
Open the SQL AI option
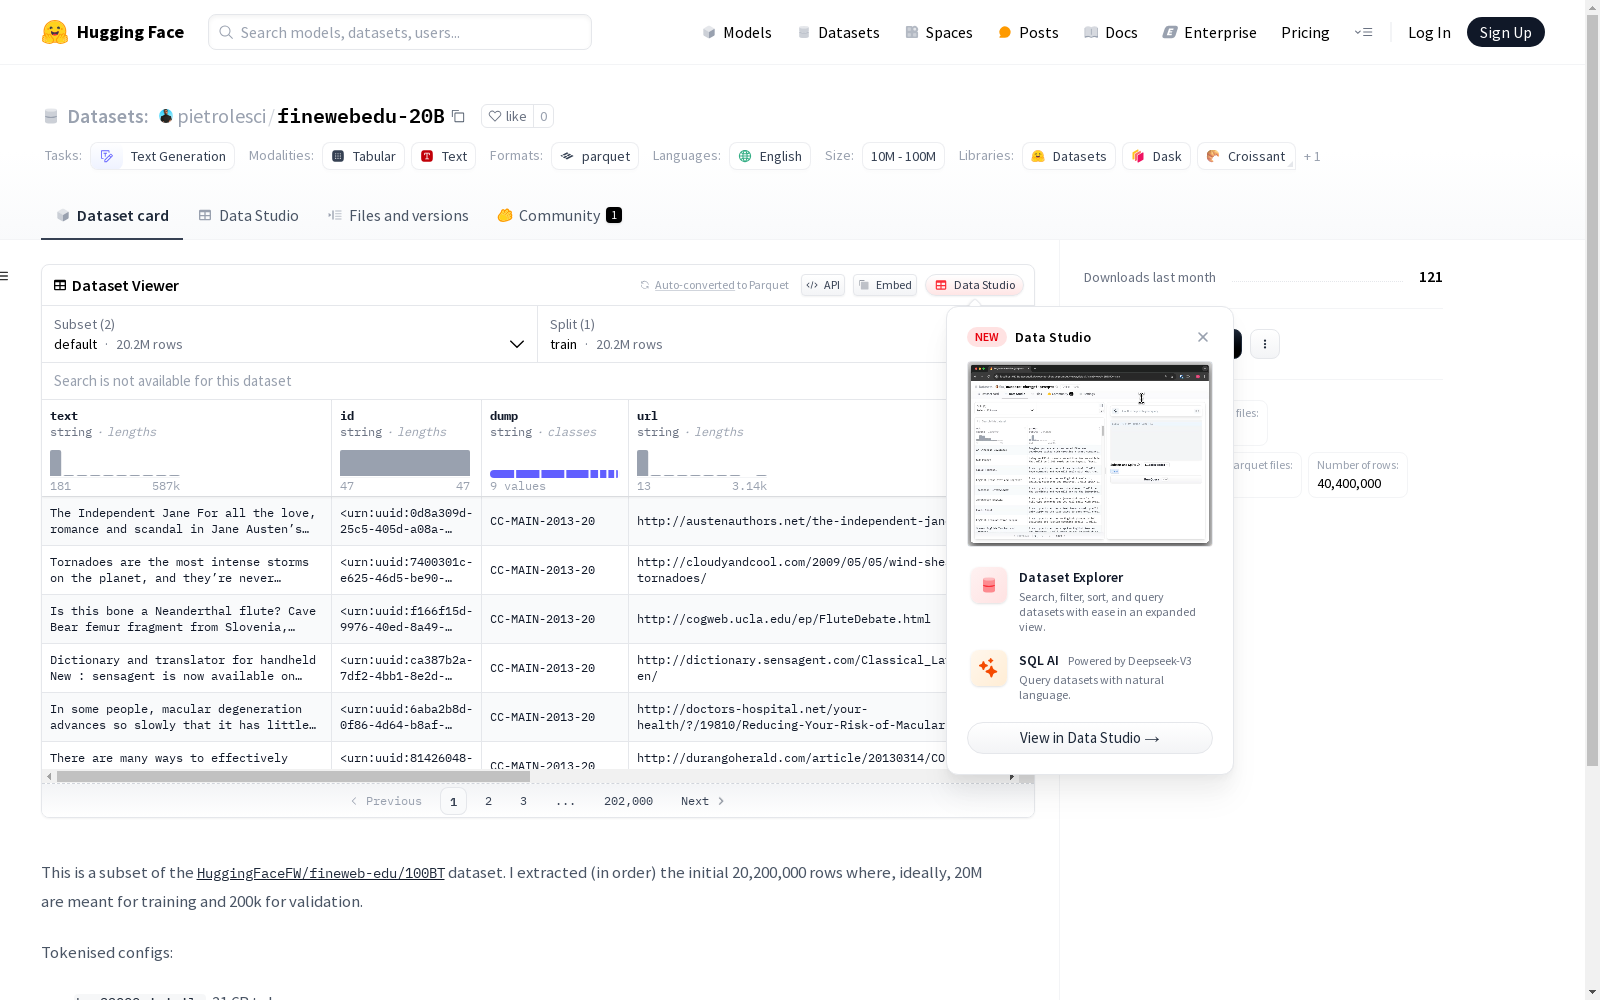1090,677
